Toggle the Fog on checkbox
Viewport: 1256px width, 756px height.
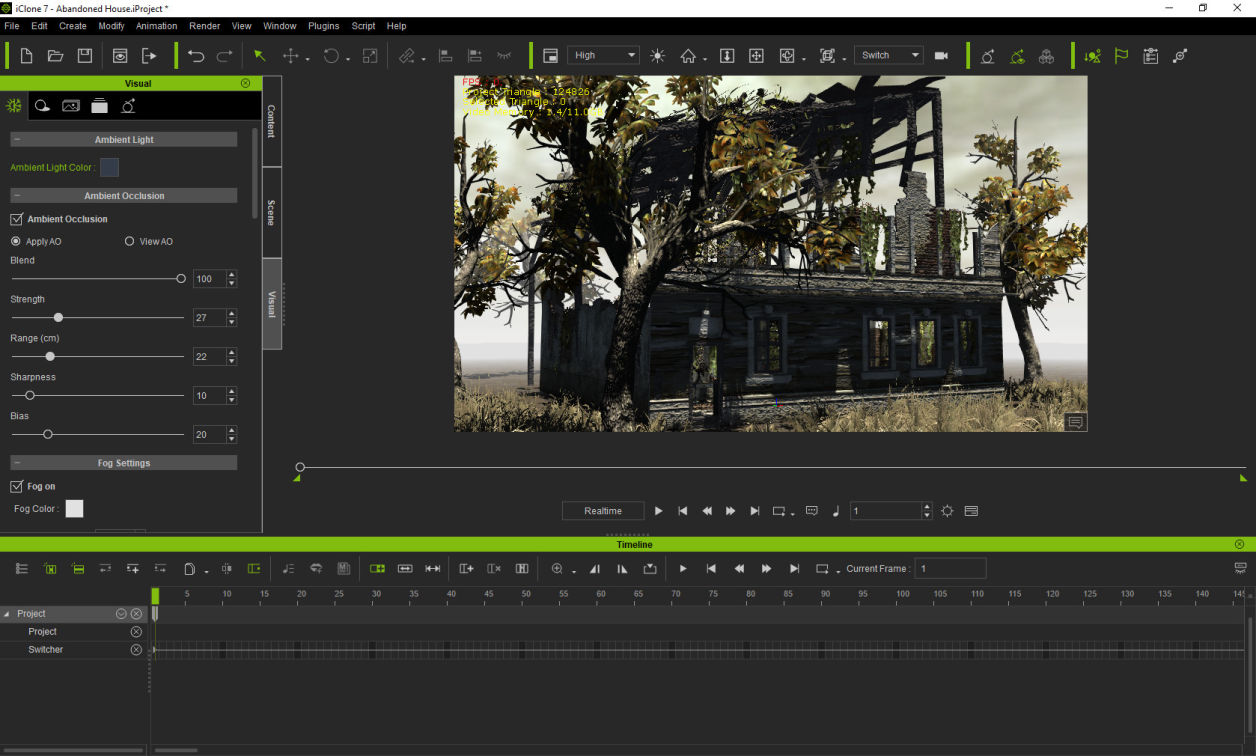pos(16,486)
